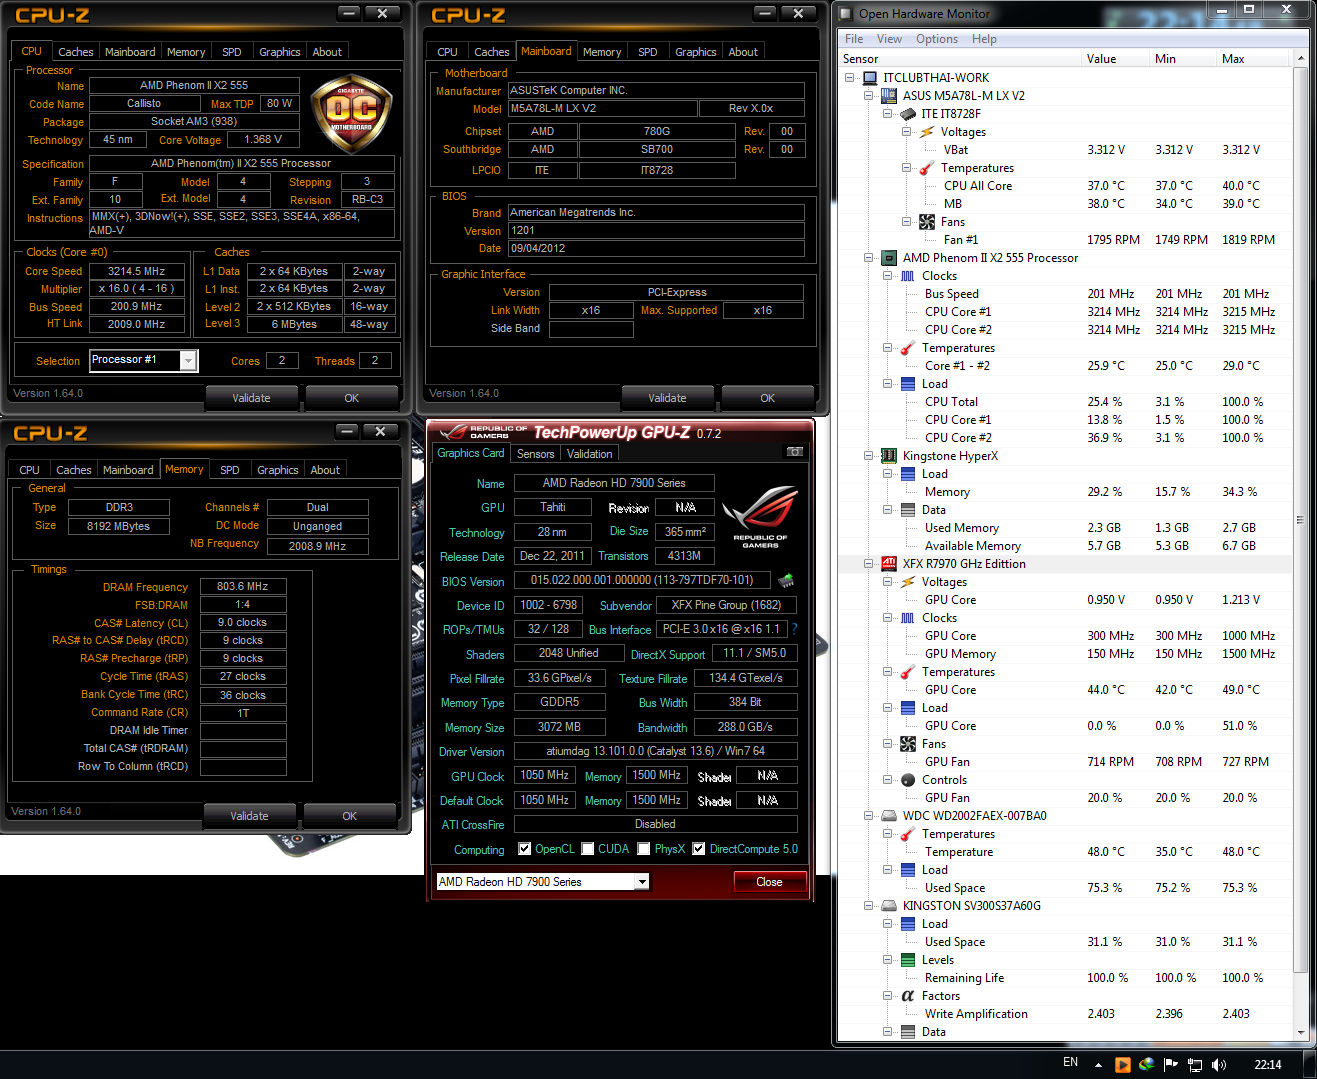Open the AMD Radeon HD 7900 Series dropdown
Viewport: 1317px width, 1079px height.
pos(642,882)
